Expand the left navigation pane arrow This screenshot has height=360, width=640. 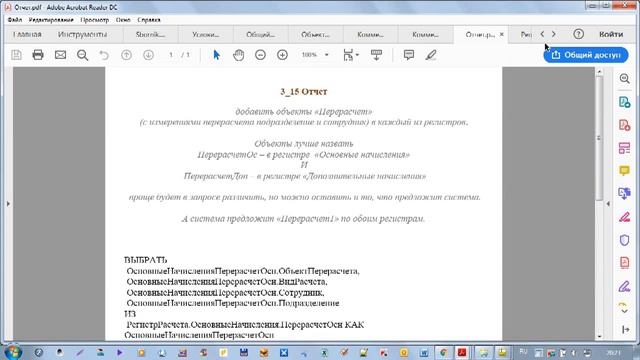tap(8, 203)
